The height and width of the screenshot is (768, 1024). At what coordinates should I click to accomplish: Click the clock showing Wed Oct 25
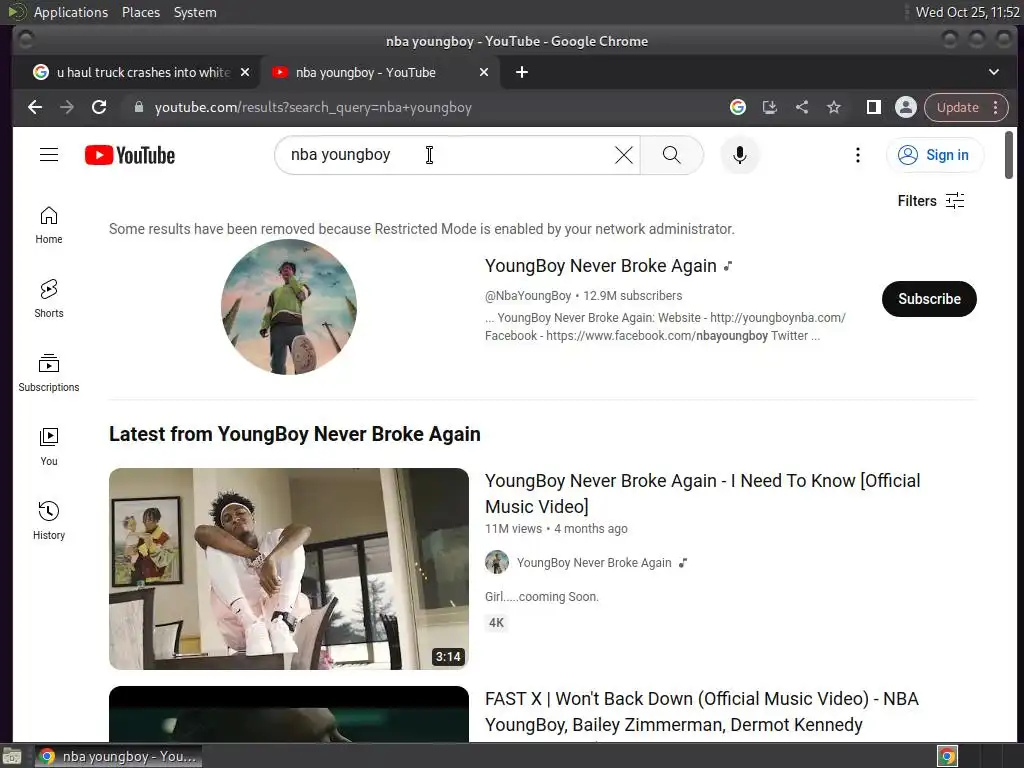[967, 12]
